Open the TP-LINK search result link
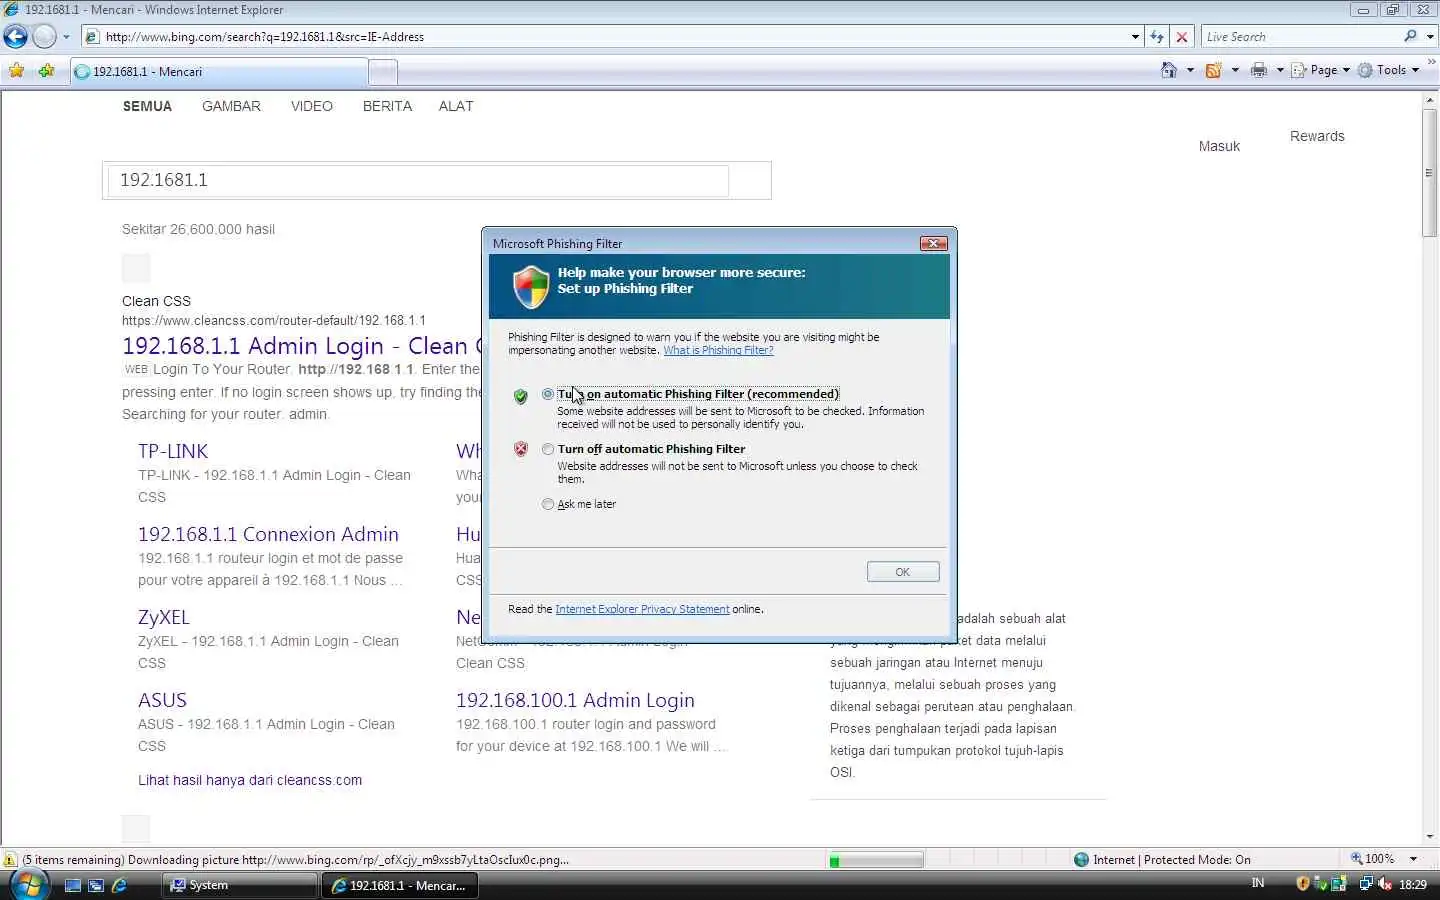 click(x=173, y=451)
